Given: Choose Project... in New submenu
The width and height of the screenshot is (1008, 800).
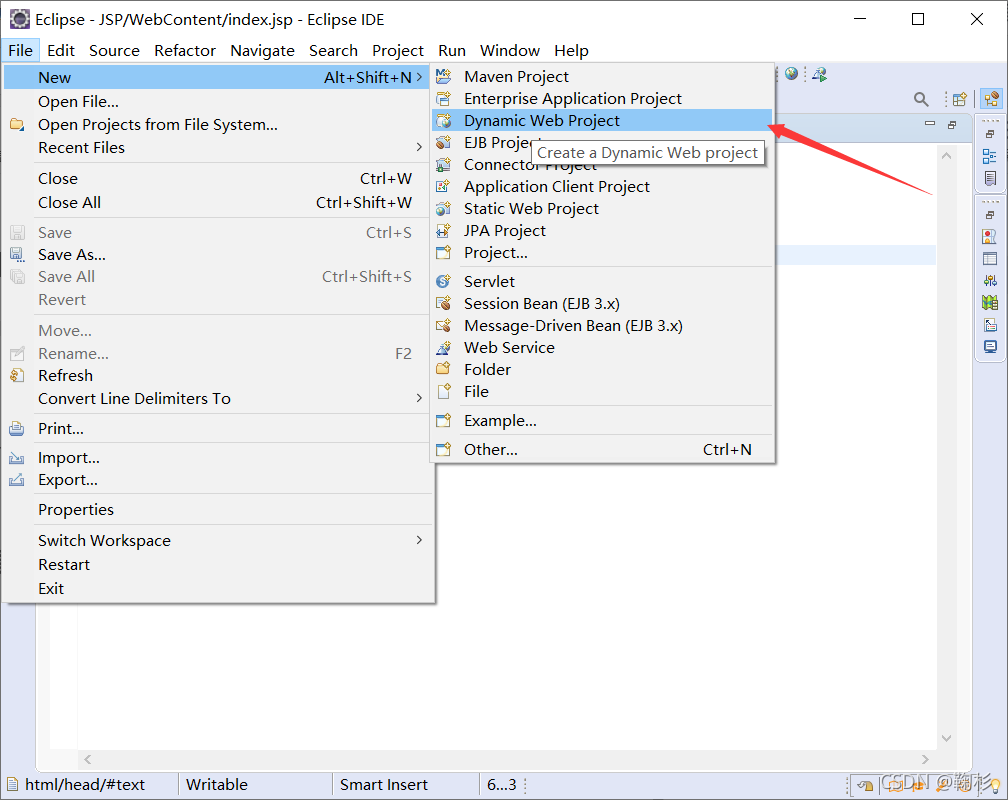Looking at the screenshot, I should click(x=602, y=253).
